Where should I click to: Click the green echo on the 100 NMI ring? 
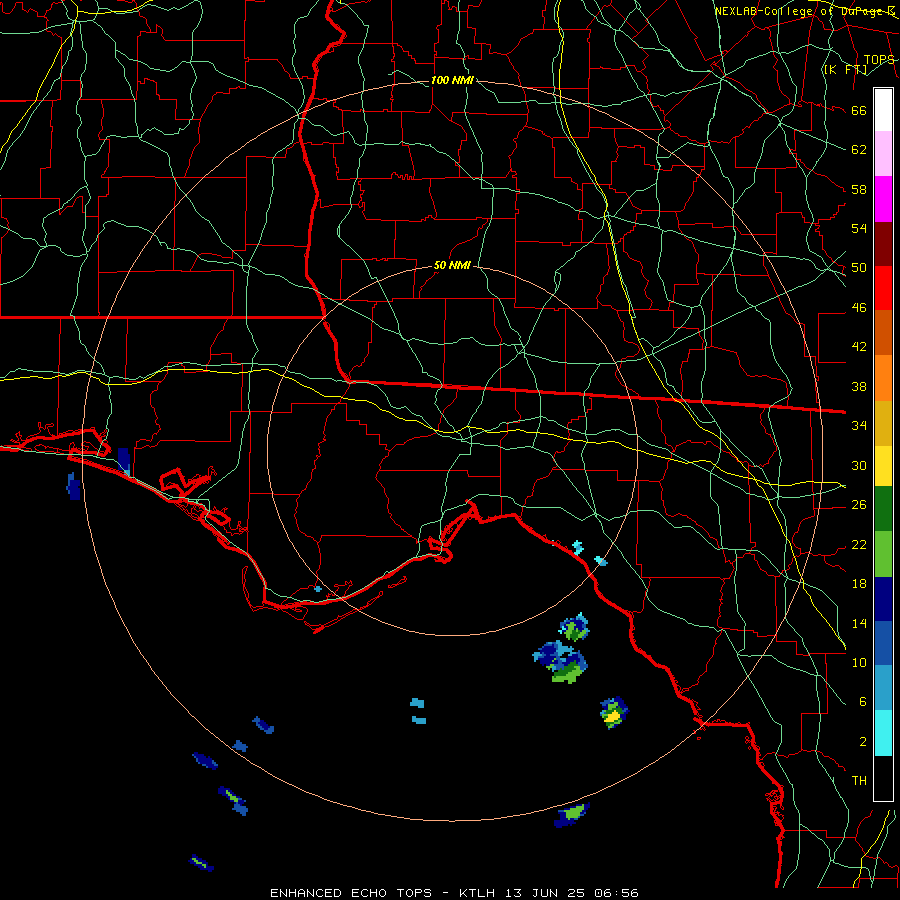(x=572, y=814)
